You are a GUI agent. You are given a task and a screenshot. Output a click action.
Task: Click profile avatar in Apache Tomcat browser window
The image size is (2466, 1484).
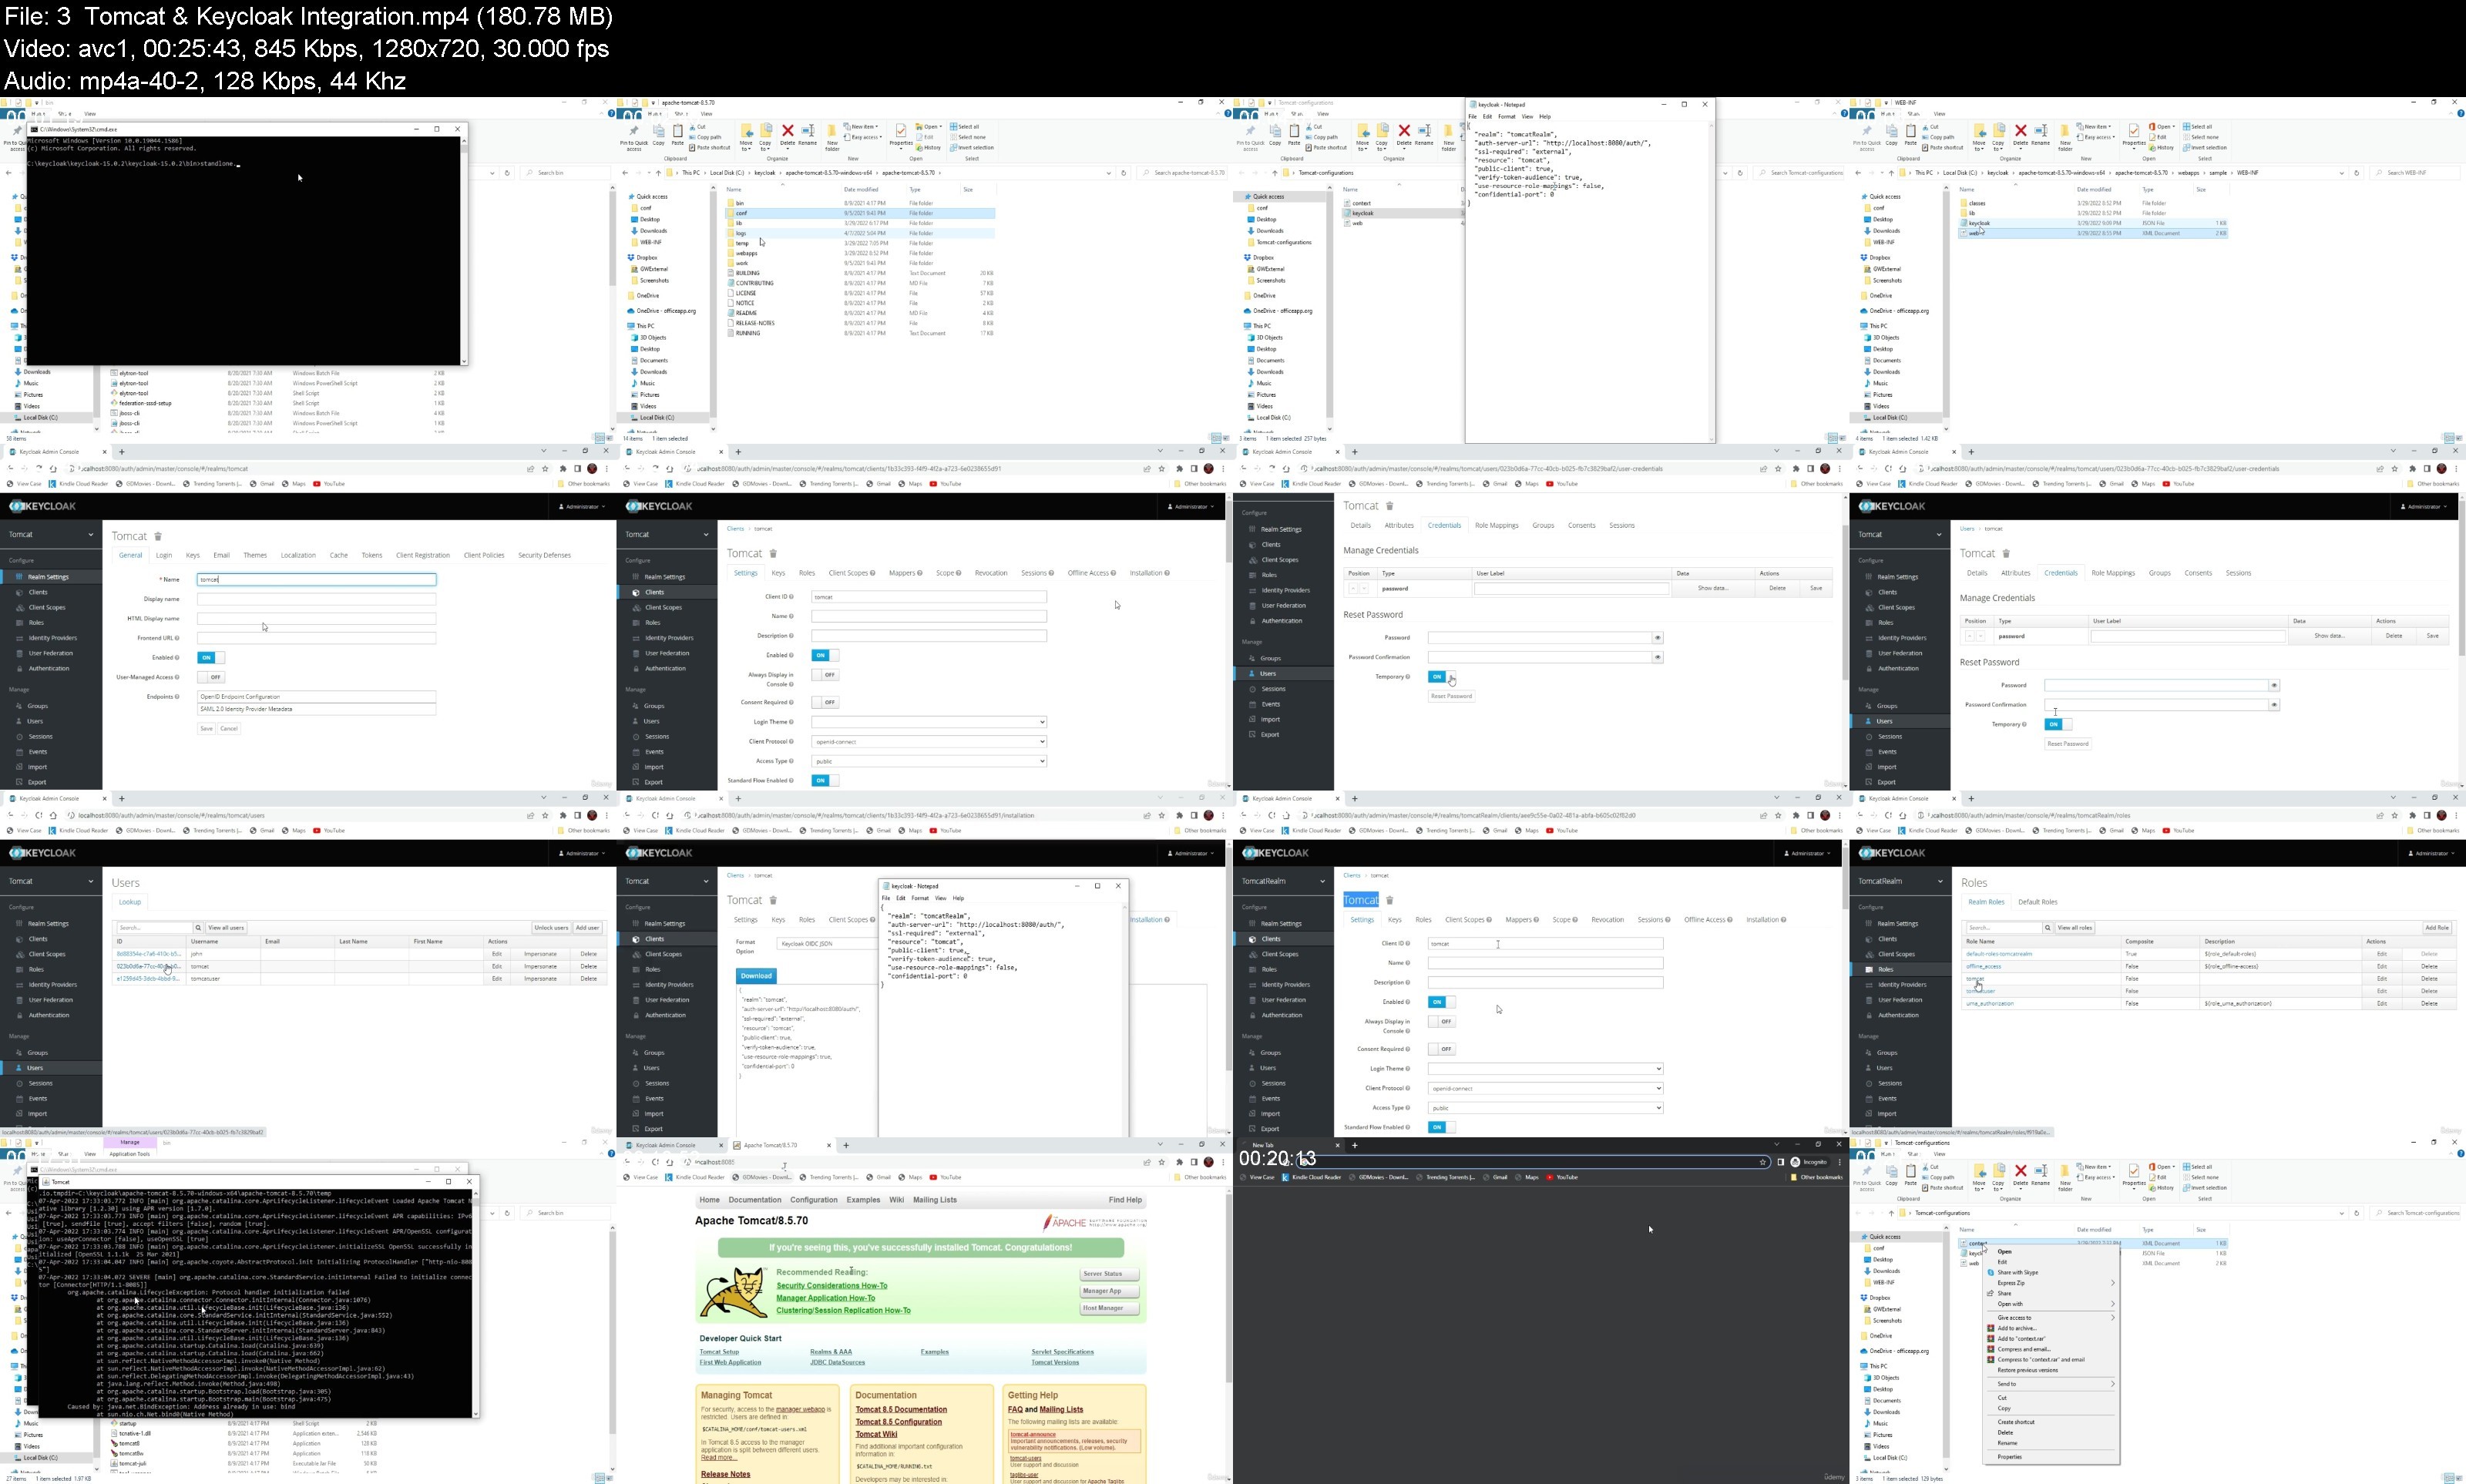[1209, 1162]
